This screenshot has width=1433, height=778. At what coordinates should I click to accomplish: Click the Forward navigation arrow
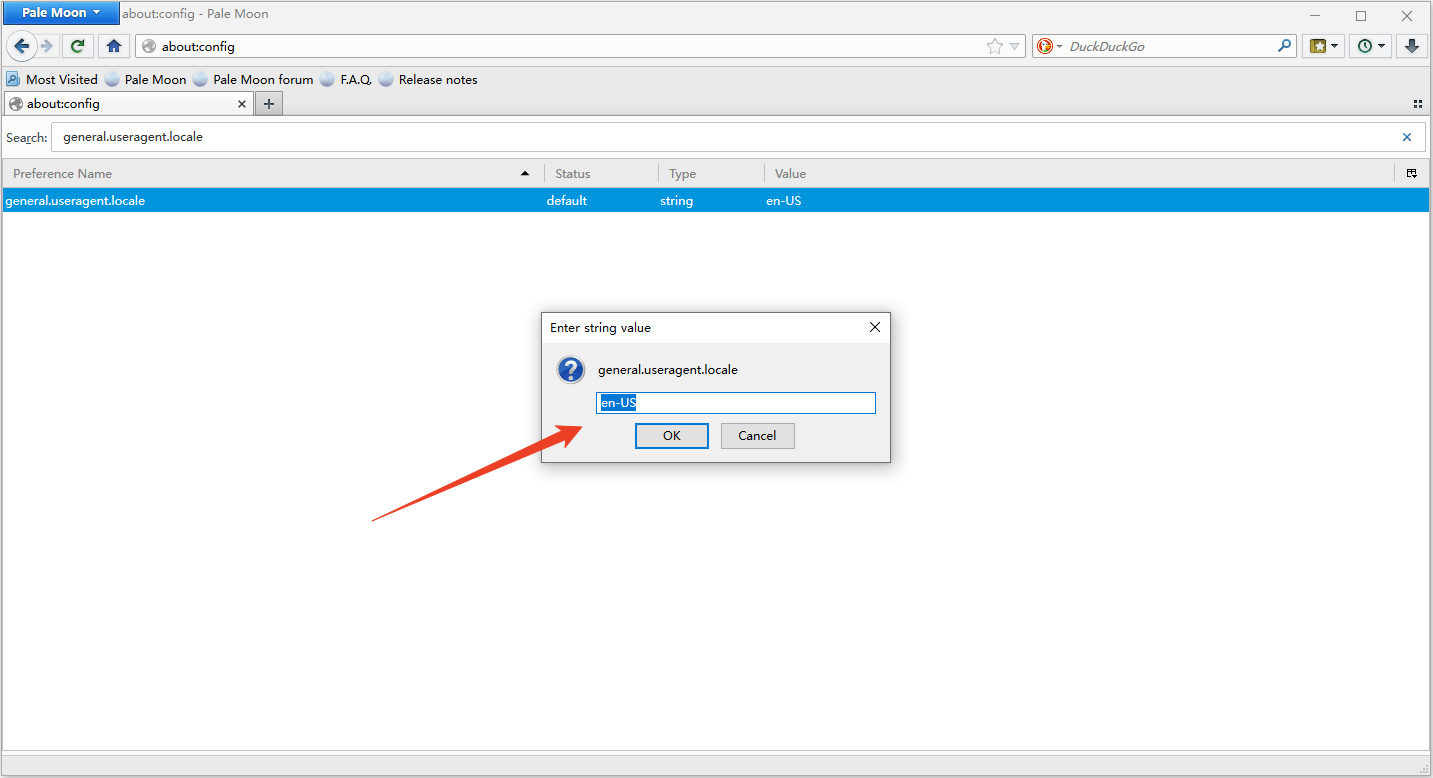(46, 46)
